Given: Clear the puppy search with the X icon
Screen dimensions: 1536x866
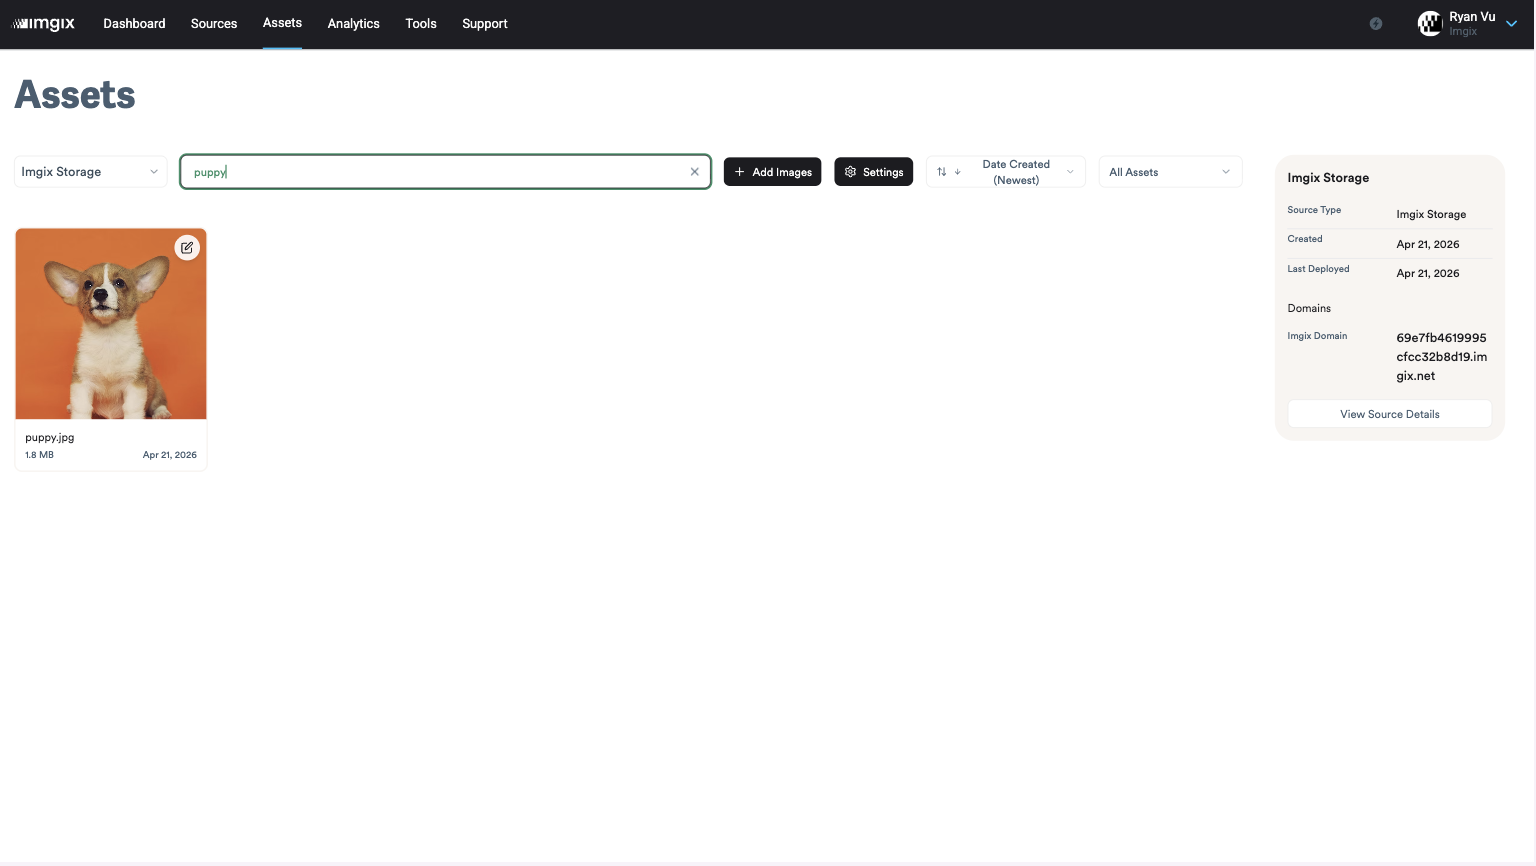Looking at the screenshot, I should 694,171.
